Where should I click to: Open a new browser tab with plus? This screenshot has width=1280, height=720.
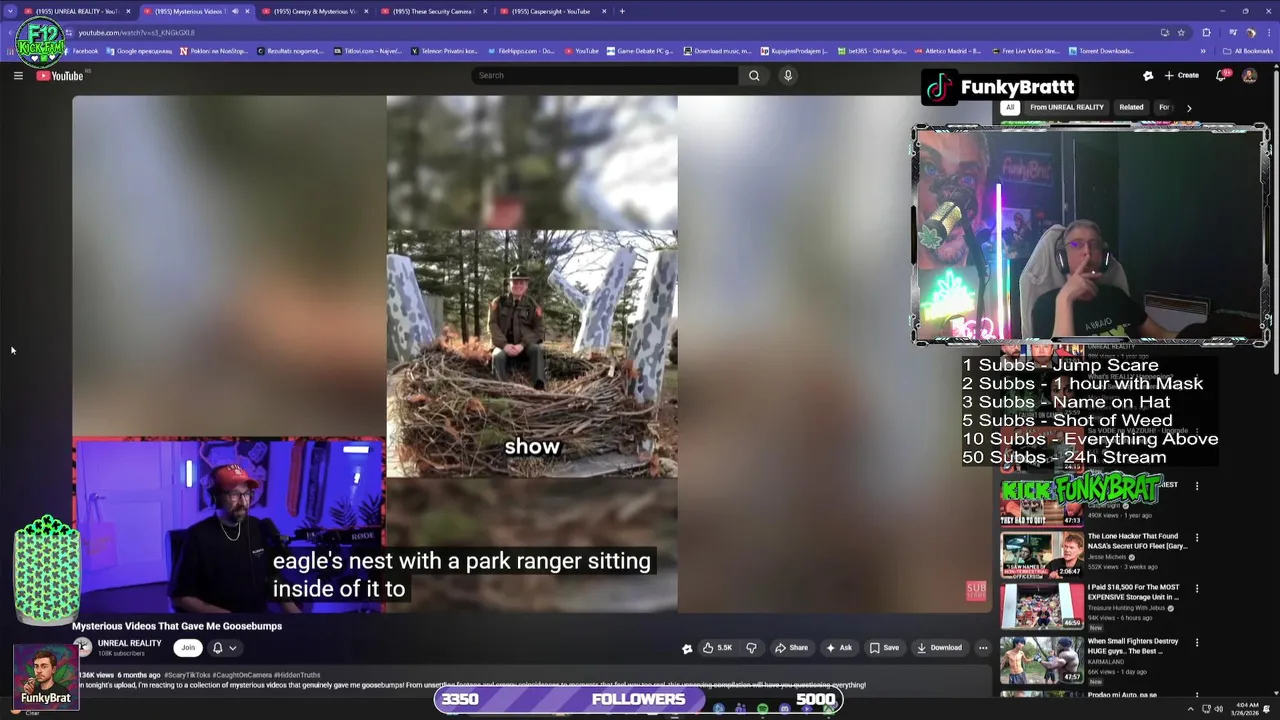(x=622, y=11)
